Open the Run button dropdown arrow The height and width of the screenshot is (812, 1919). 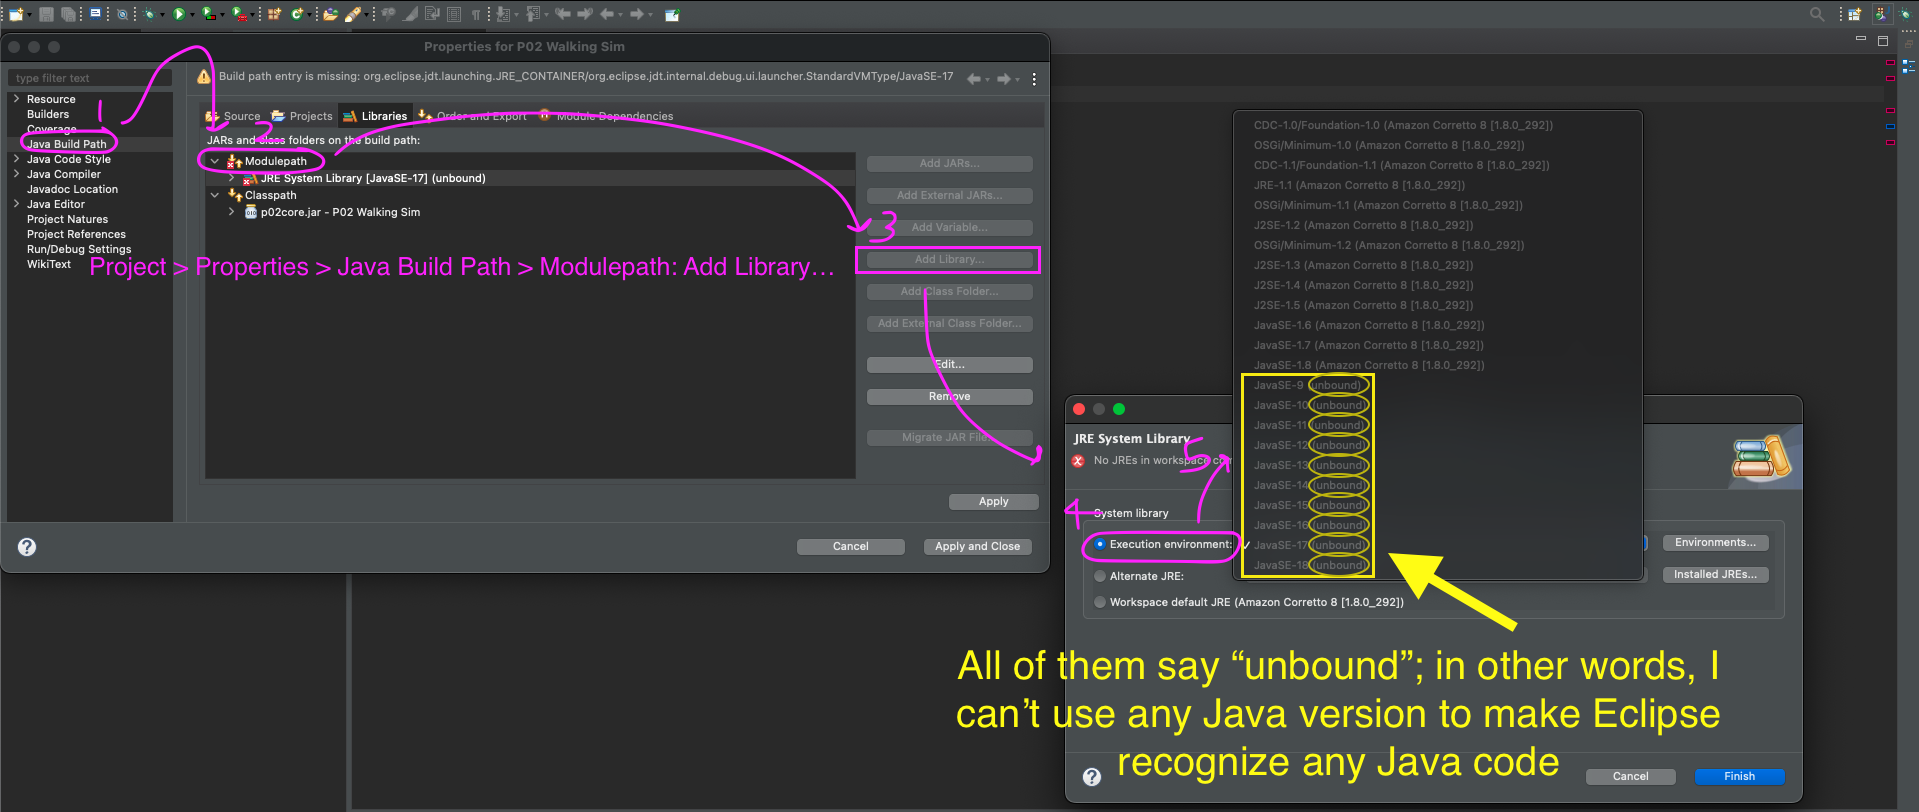192,15
